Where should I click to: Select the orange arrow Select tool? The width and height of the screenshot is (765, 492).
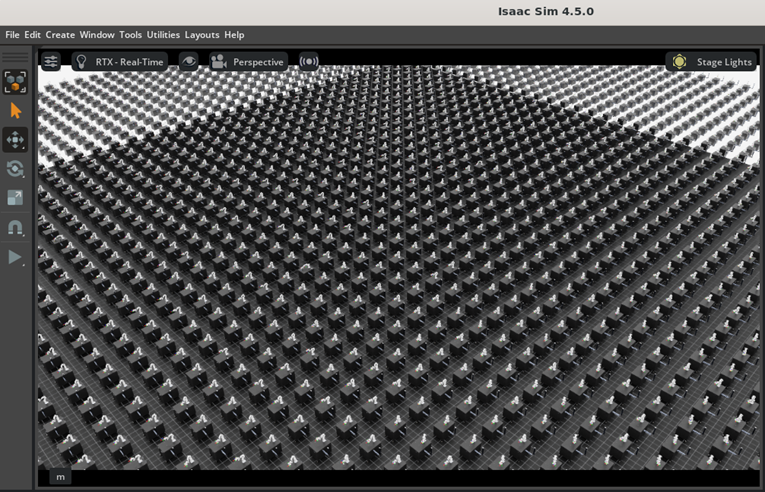click(15, 111)
